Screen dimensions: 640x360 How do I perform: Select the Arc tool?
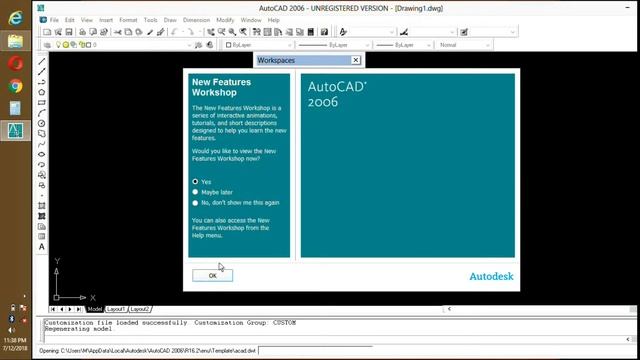(x=42, y=113)
